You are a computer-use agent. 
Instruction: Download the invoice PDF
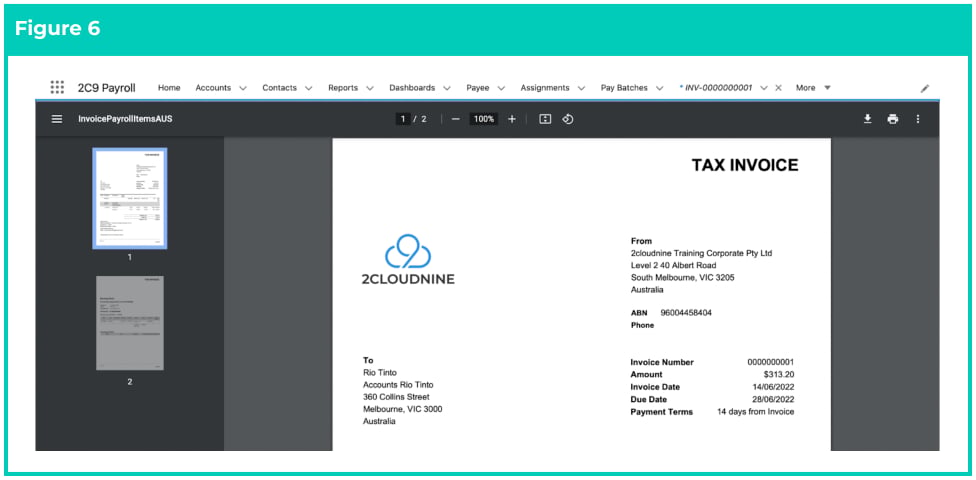coord(867,119)
